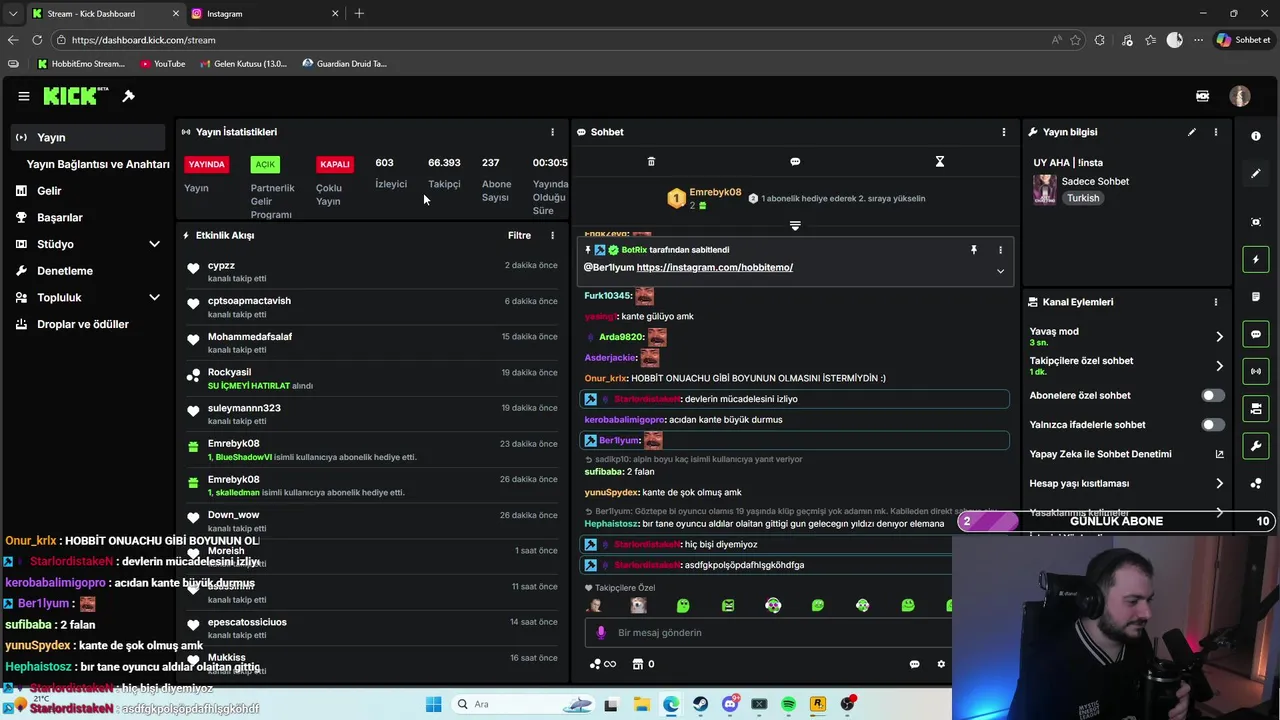This screenshot has height=720, width=1280.
Task: Open Yayın bilgisi three-dot menu
Action: point(1216,132)
